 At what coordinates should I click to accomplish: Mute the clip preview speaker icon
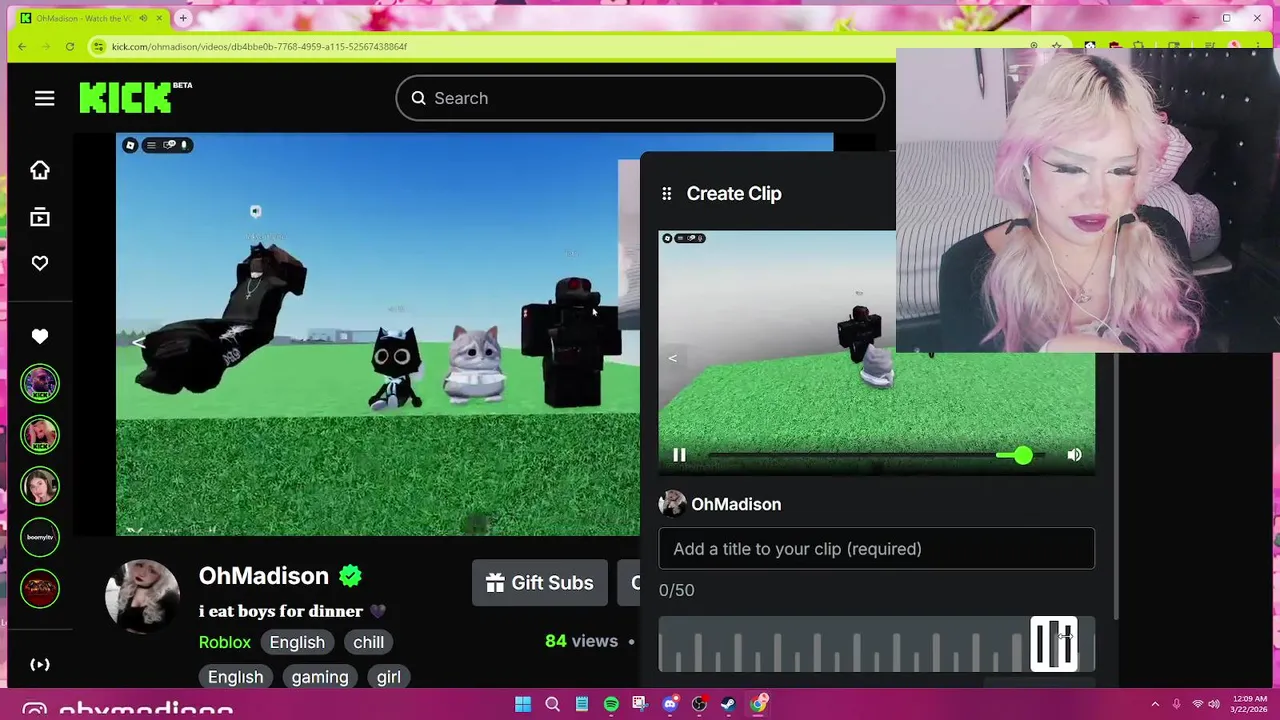(x=1074, y=455)
